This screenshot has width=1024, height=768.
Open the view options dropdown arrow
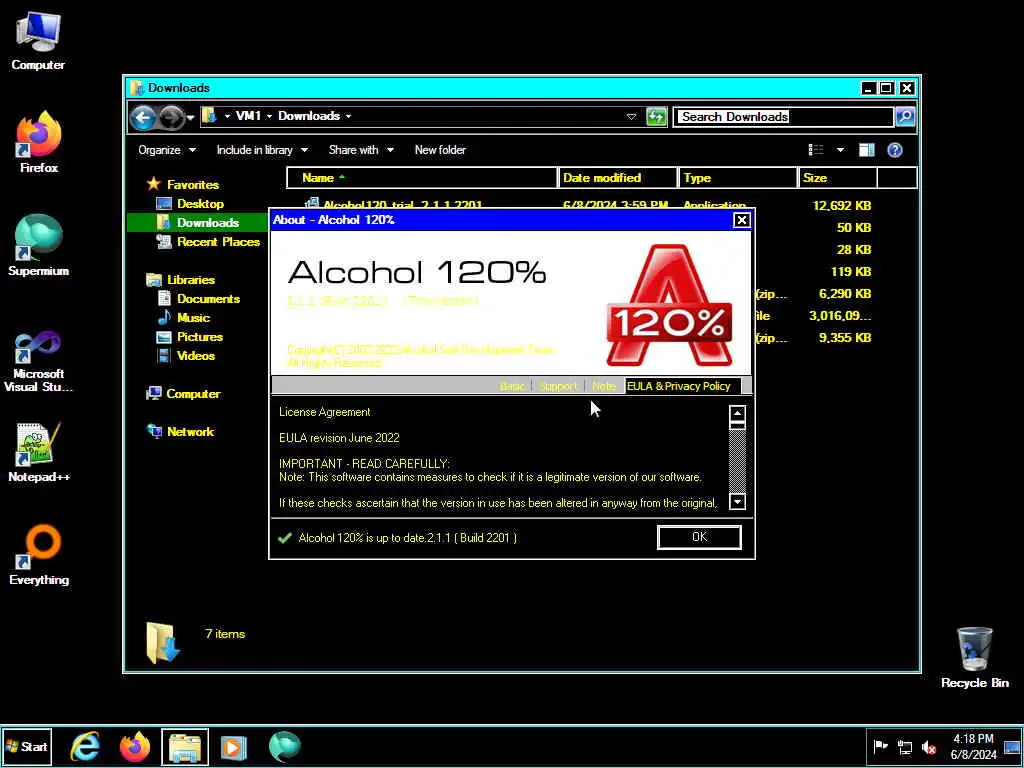point(840,150)
